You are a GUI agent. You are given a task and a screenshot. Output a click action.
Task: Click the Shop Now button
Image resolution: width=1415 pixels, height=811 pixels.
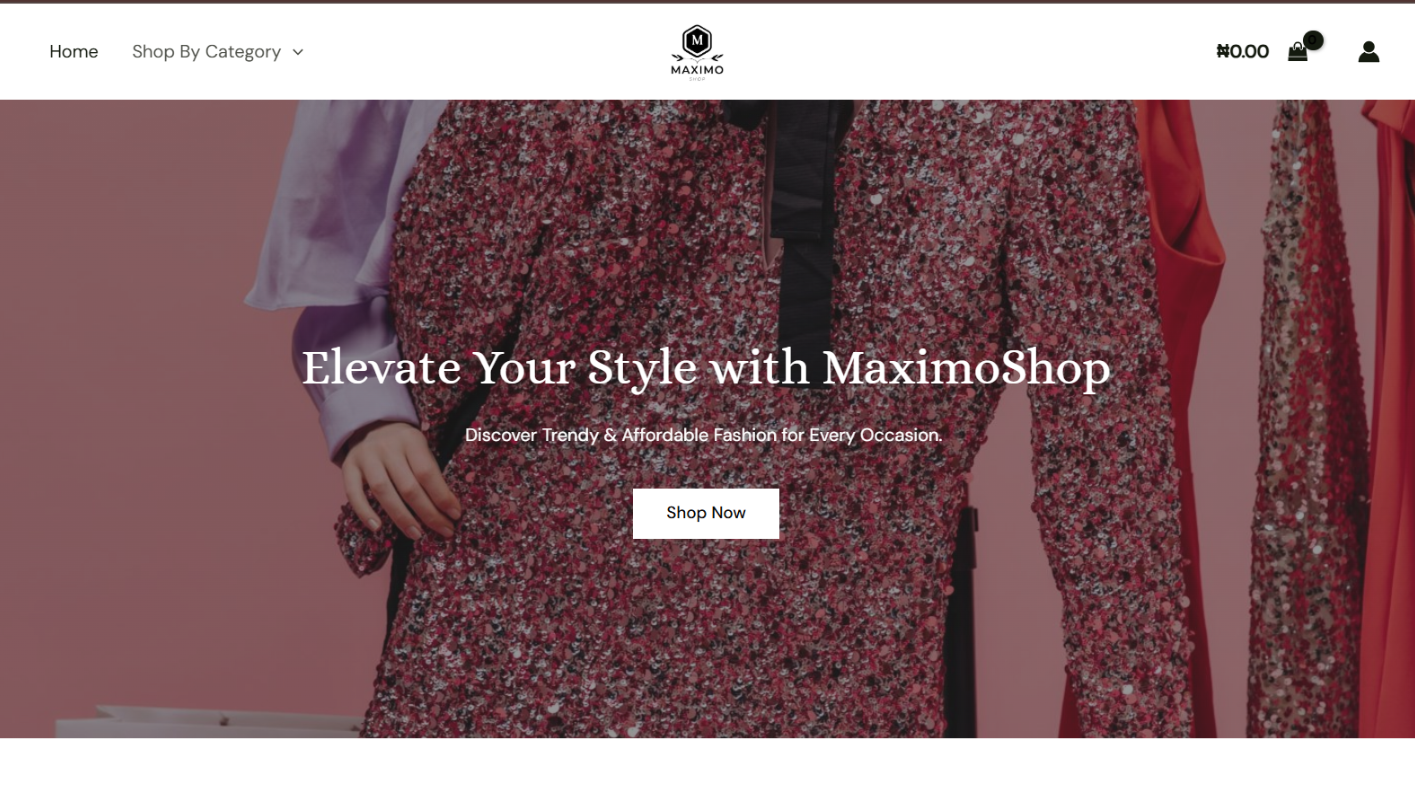pos(706,513)
